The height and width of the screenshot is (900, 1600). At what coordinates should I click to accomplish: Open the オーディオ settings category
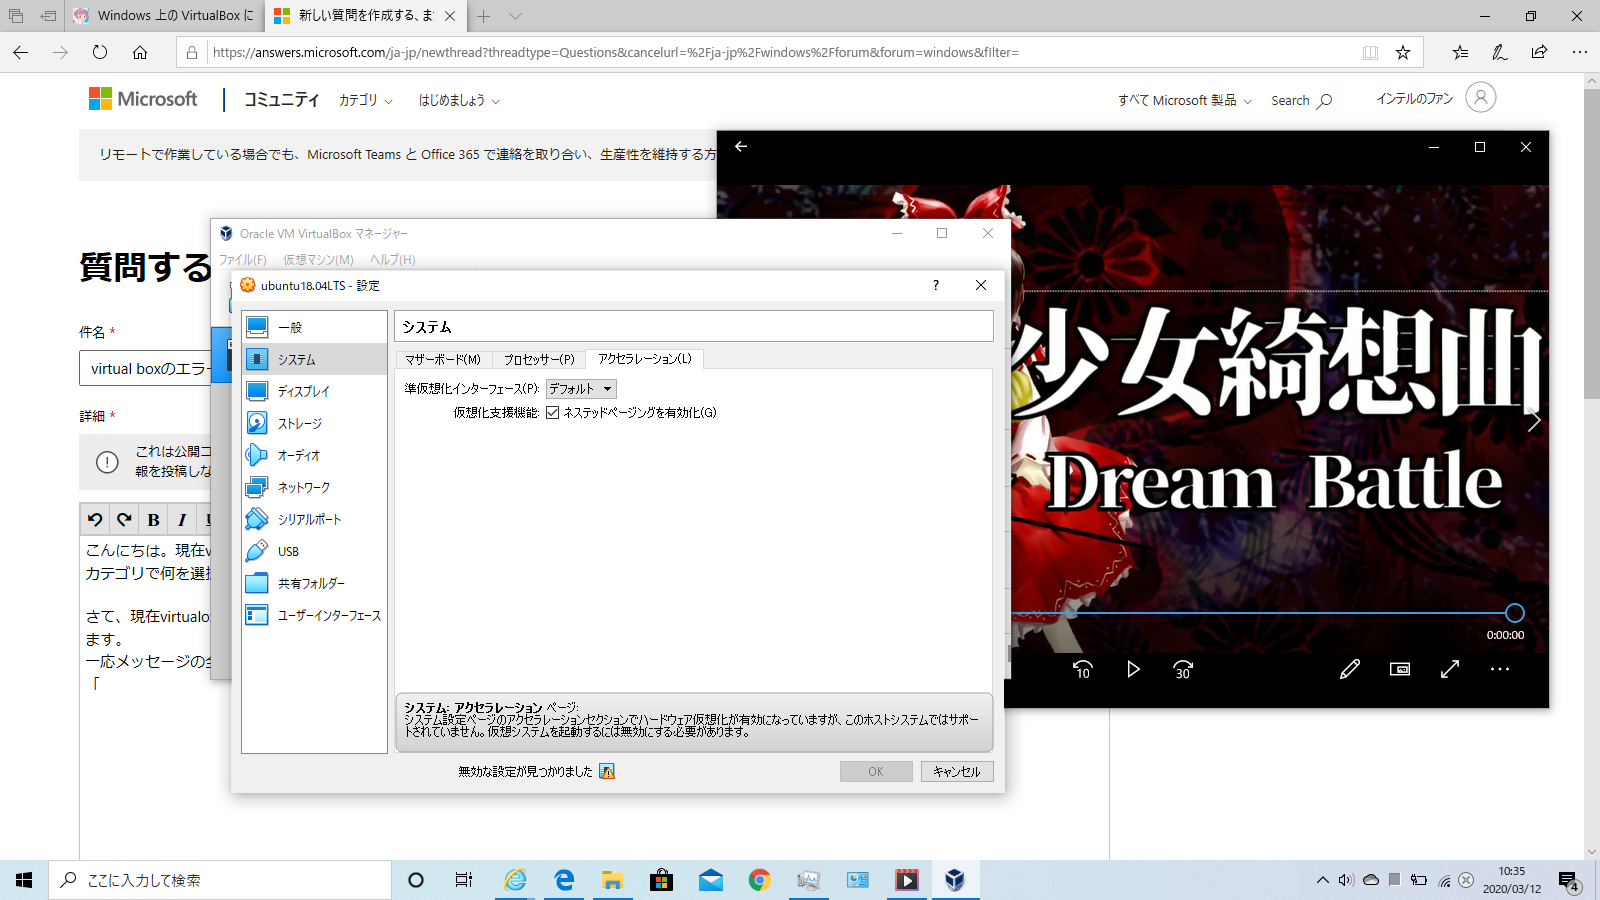[x=314, y=455]
